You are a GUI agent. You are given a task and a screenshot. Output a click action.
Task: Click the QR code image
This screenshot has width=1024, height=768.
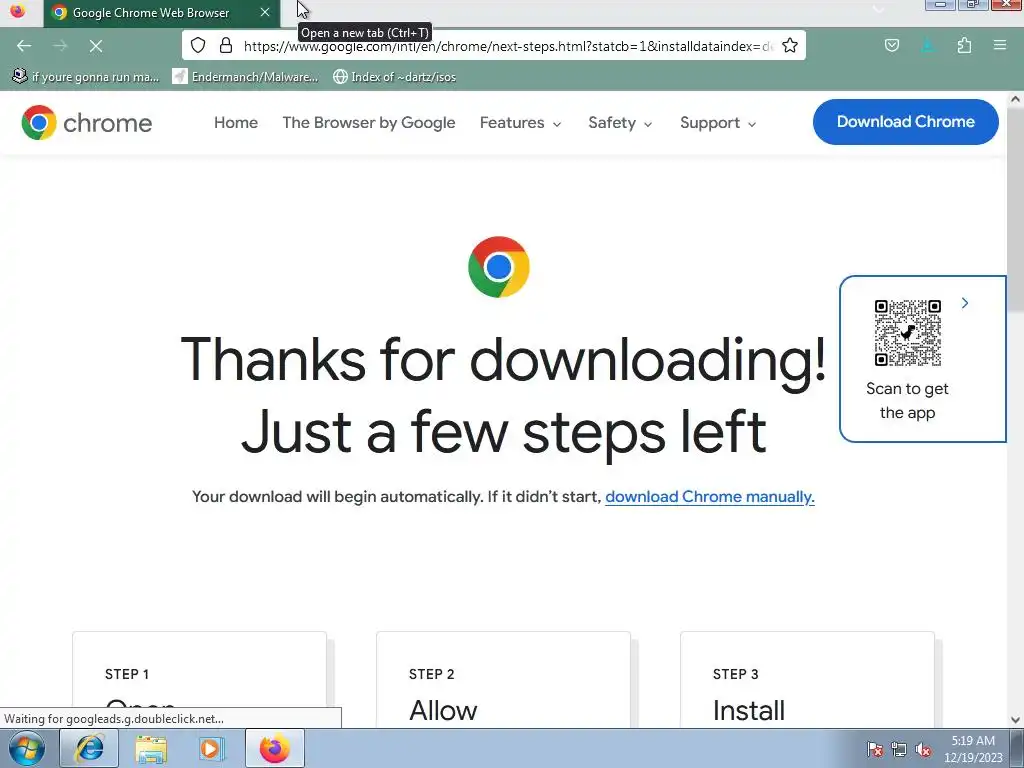tap(907, 332)
